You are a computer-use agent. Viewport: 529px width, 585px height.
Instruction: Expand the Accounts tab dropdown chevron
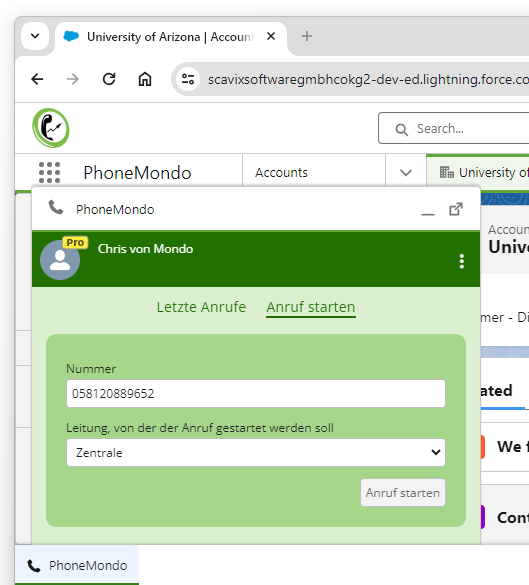406,172
